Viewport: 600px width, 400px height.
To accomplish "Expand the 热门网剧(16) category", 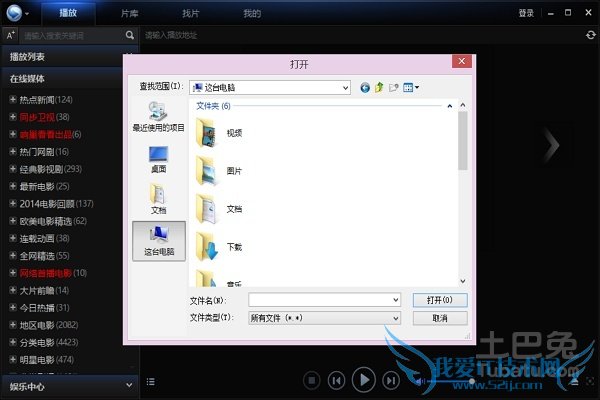I will tap(13, 152).
